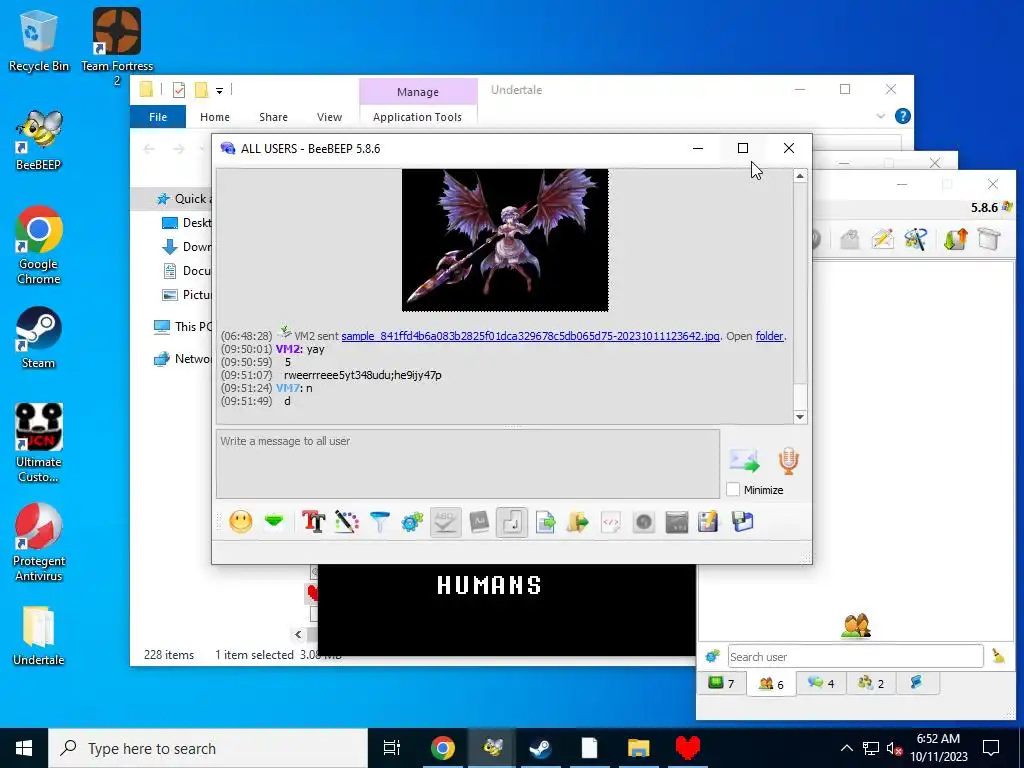The width and height of the screenshot is (1024, 768).
Task: Open the blue funnel message filter
Action: 379,522
